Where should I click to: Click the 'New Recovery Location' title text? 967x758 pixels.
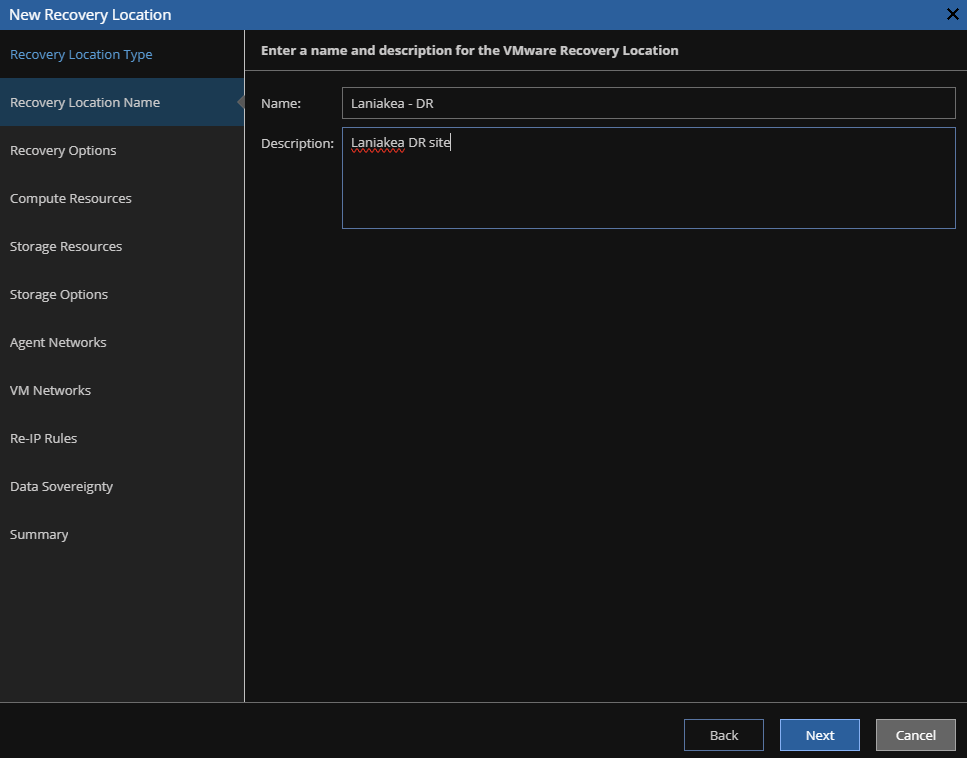[x=90, y=15]
